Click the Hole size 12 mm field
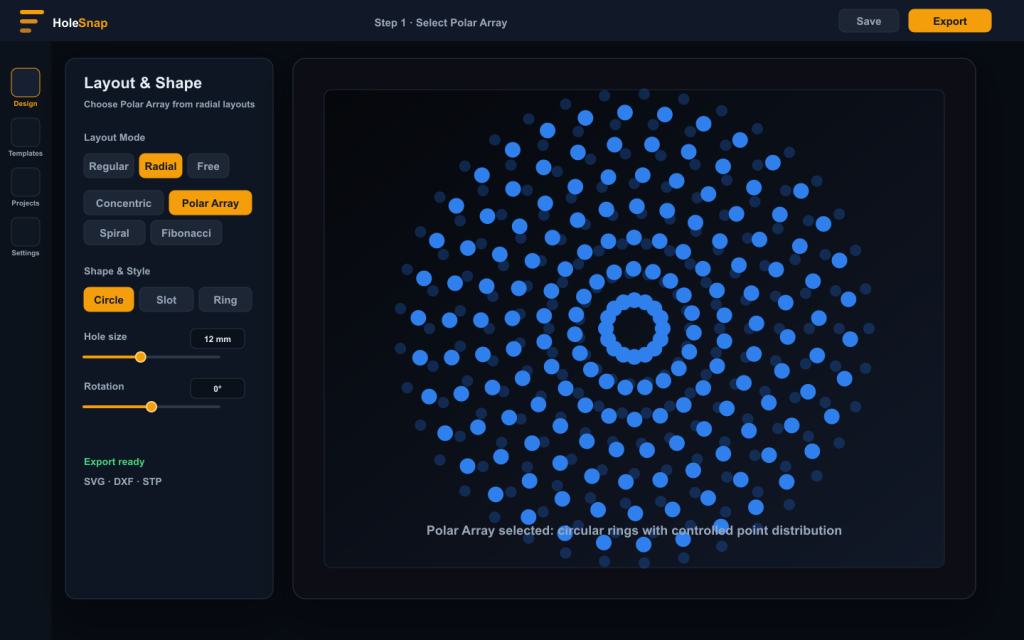The width and height of the screenshot is (1024, 640). (x=217, y=339)
